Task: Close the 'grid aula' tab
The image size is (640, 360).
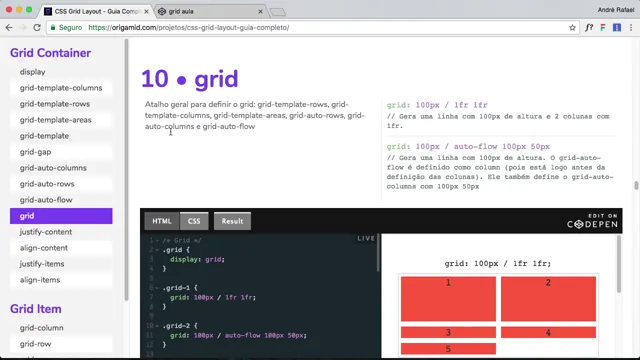Action: pos(260,11)
